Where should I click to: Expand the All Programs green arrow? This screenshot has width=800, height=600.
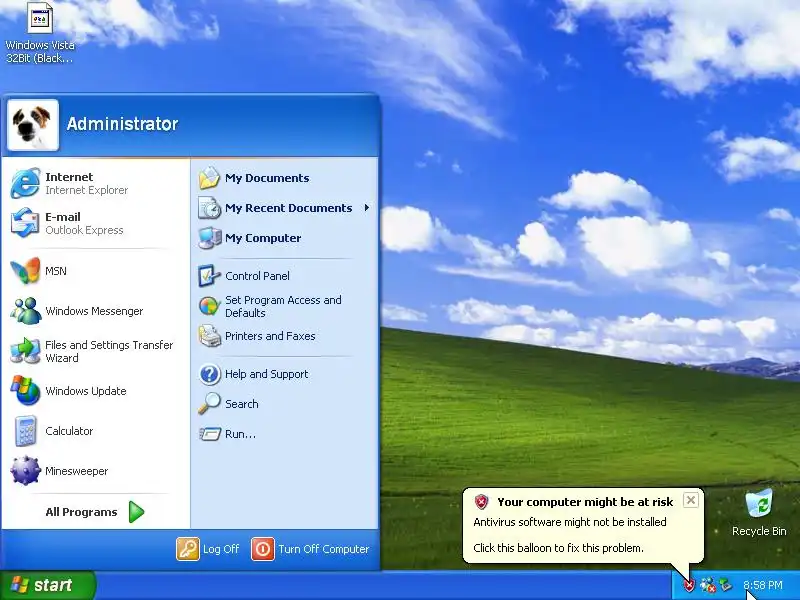click(x=136, y=512)
